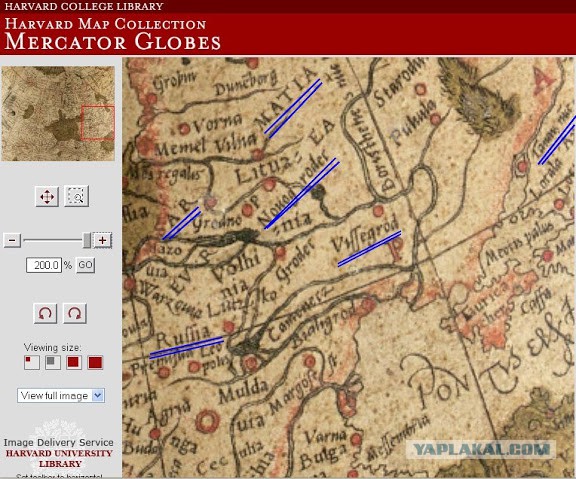Click the plus zoom in button
The height and width of the screenshot is (479, 576).
point(102,240)
